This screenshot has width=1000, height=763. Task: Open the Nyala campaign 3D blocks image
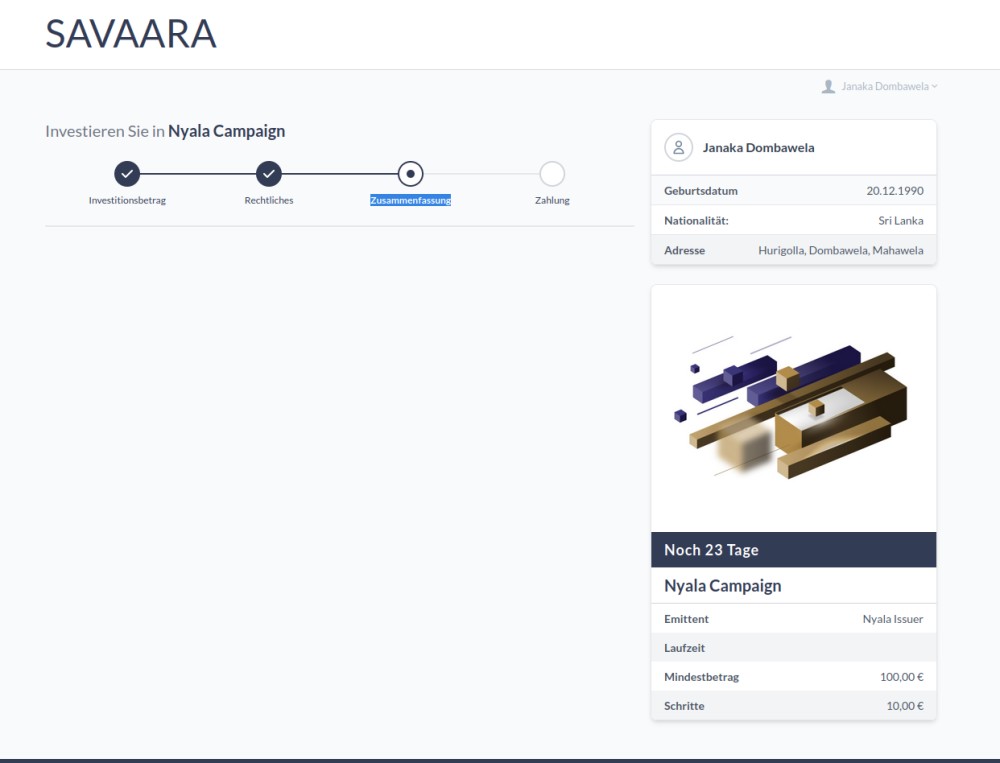793,408
